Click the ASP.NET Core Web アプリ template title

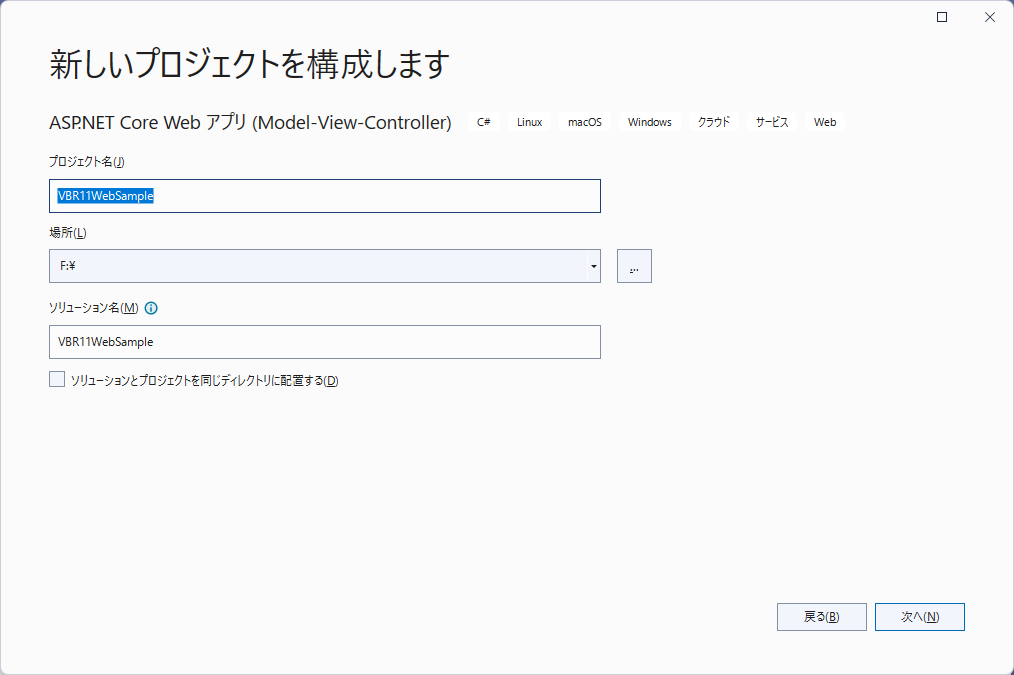[250, 122]
